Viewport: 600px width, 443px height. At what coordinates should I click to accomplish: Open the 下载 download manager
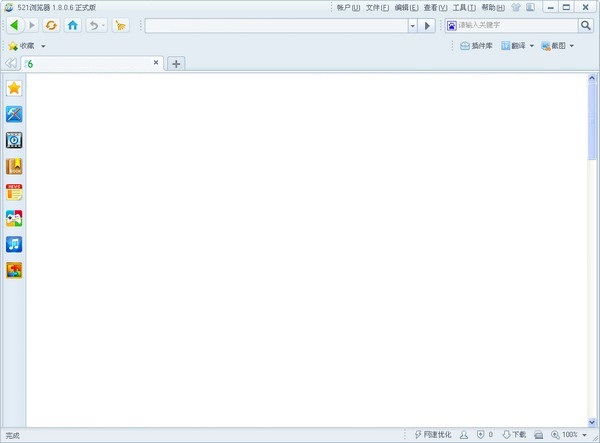514,435
